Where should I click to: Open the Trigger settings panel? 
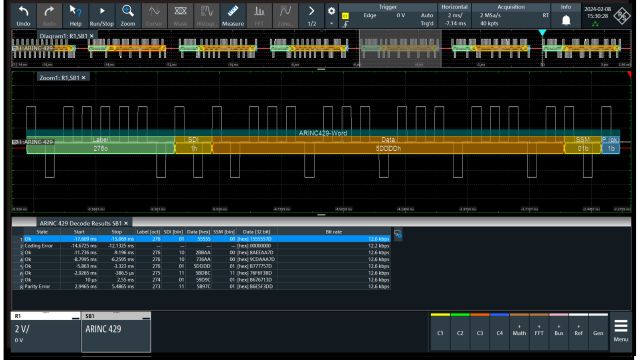pos(388,16)
